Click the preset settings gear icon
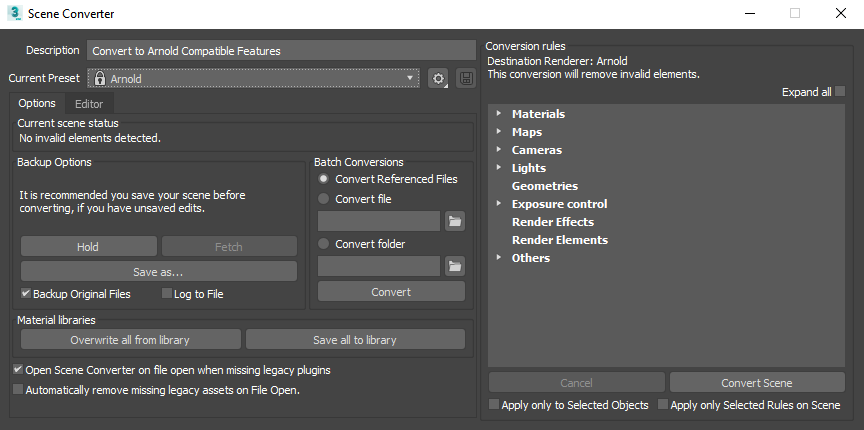Image resolution: width=864 pixels, height=430 pixels. pos(437,78)
